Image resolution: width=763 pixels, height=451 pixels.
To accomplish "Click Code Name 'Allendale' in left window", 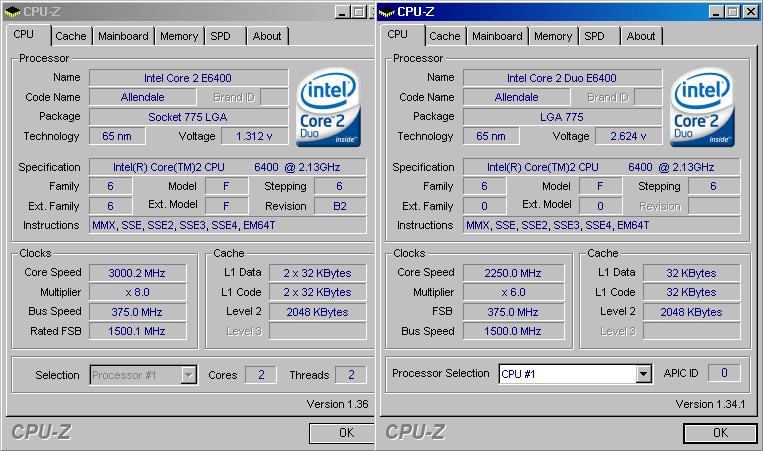I will [143, 97].
